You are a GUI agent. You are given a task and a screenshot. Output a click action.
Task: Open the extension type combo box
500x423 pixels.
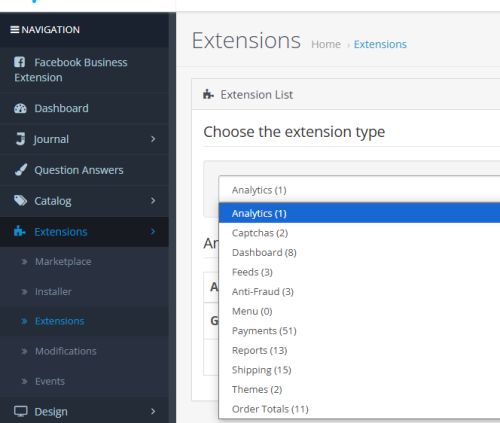click(359, 190)
